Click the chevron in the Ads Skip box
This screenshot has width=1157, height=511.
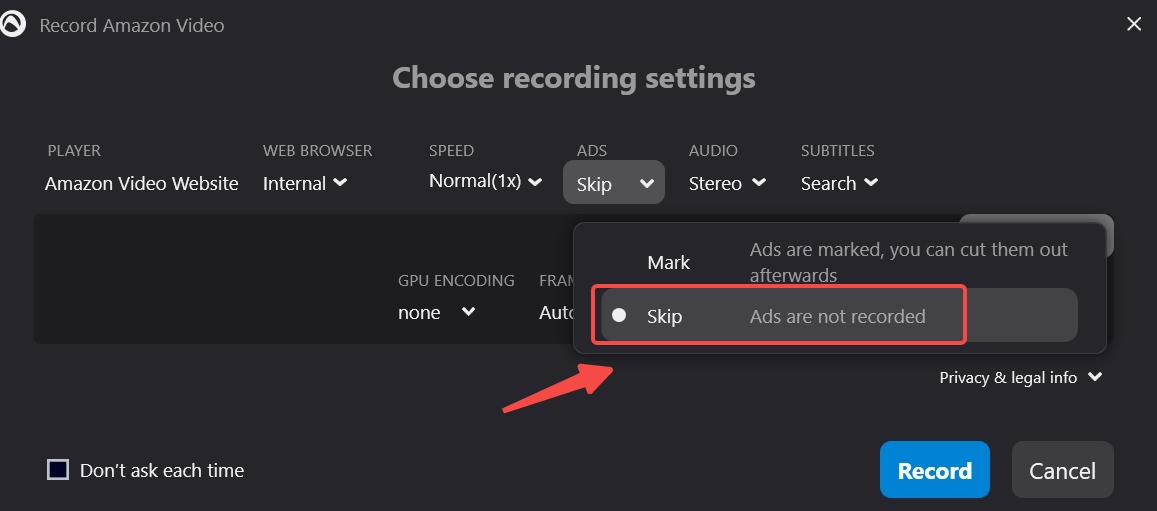647,183
